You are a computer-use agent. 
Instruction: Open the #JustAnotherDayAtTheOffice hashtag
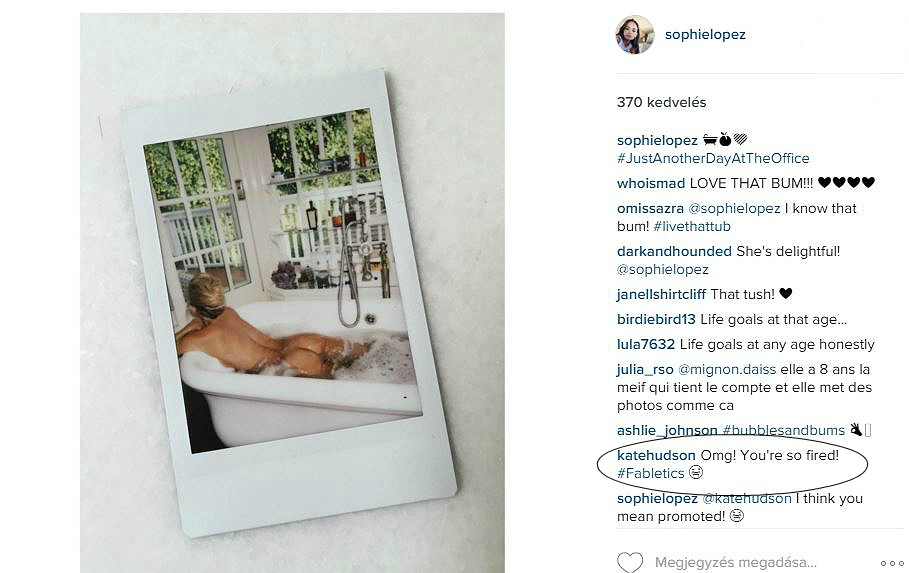point(713,158)
